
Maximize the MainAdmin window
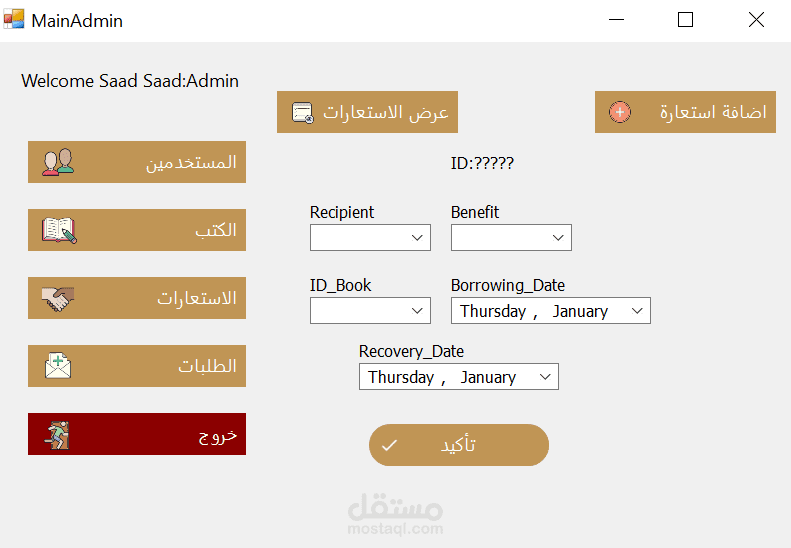pyautogui.click(x=685, y=19)
